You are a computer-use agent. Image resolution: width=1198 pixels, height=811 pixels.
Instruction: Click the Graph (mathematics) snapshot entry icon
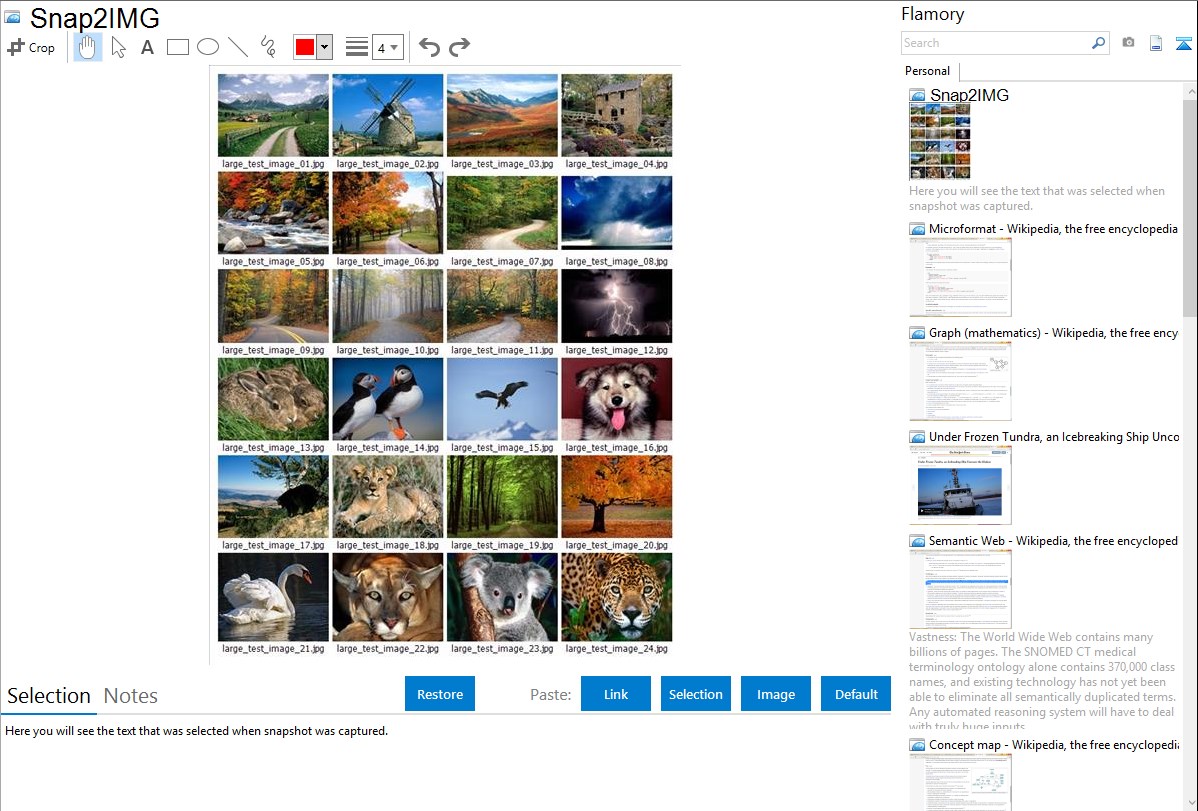coord(917,333)
